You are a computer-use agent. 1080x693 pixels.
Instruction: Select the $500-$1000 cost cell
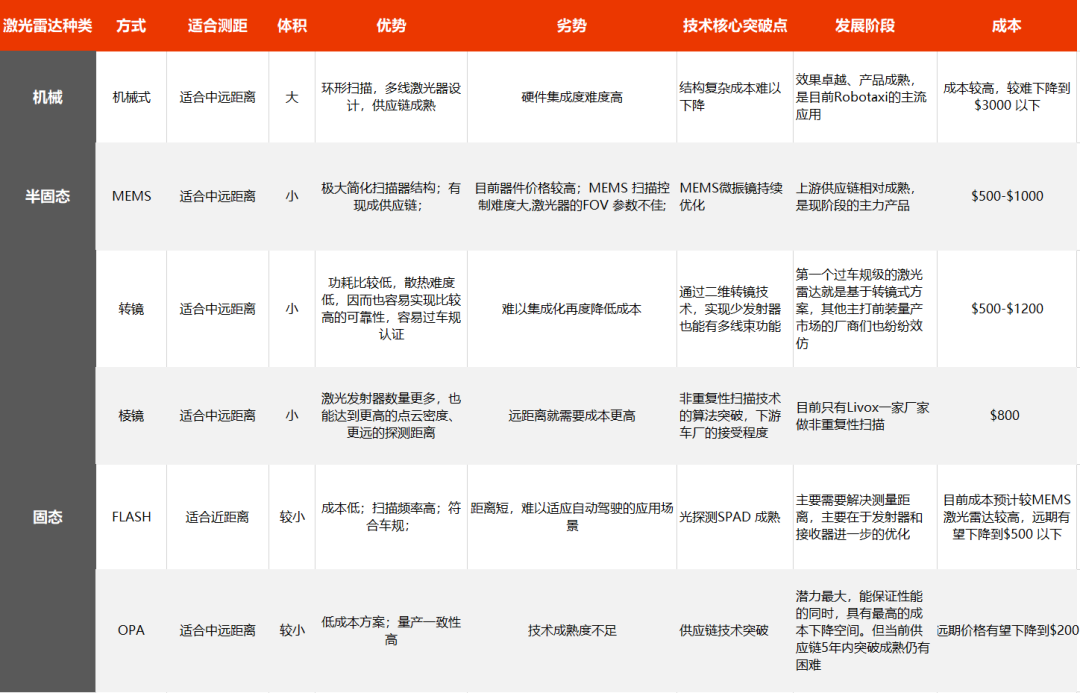[1006, 196]
